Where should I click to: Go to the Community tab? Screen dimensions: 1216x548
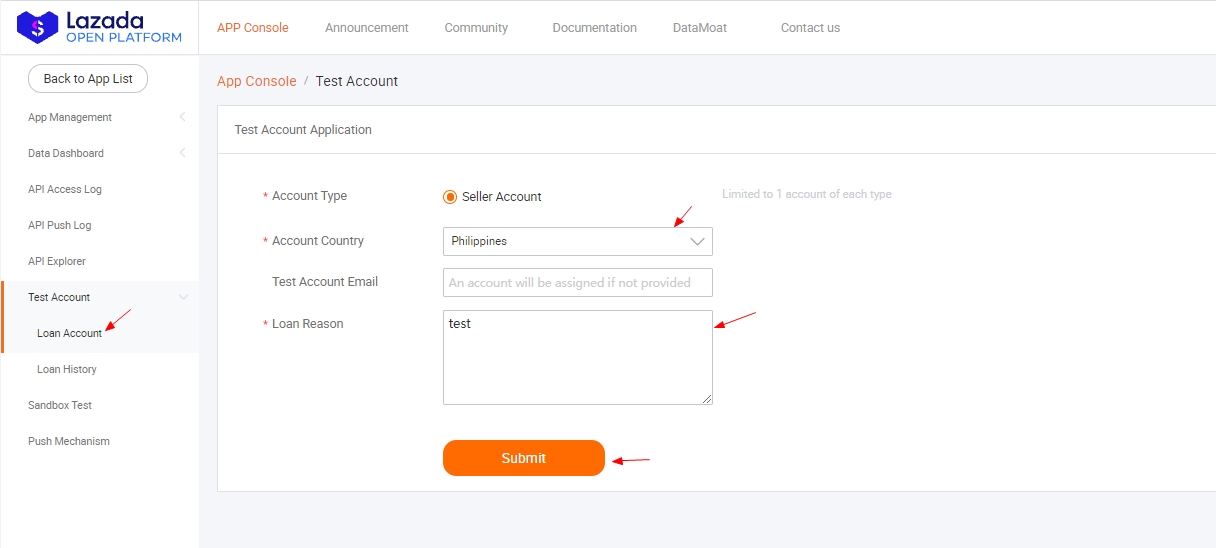tap(476, 28)
